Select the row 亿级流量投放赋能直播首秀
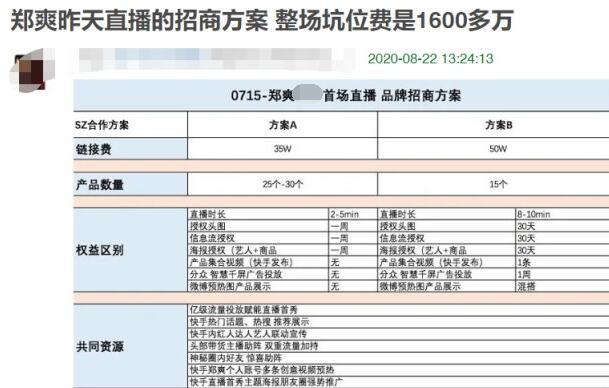The image size is (609, 388). [x=398, y=310]
